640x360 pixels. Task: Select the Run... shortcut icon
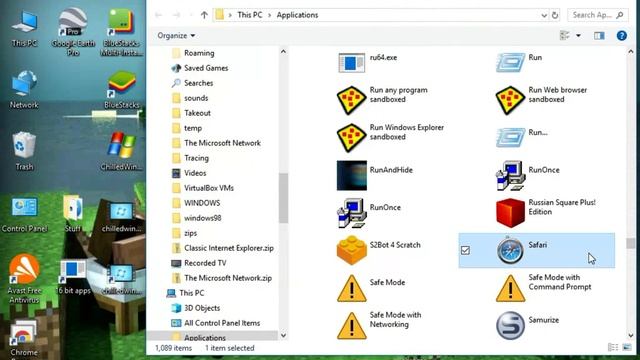[x=510, y=138]
